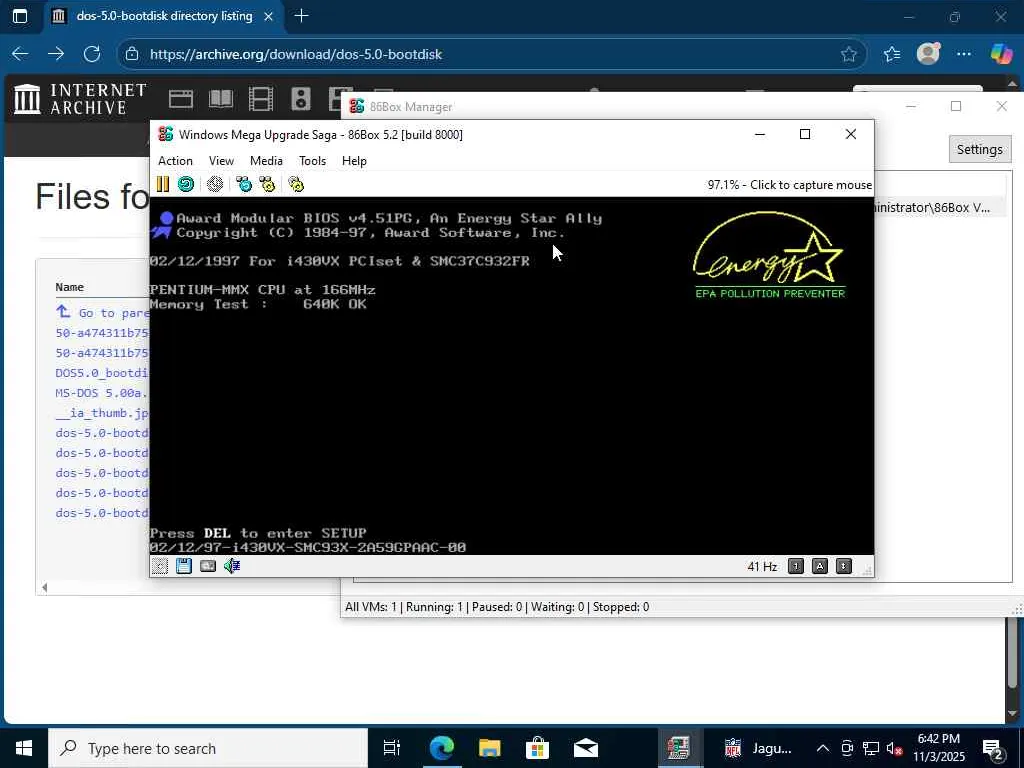Click the Num Lock '1' indicator

pos(795,566)
